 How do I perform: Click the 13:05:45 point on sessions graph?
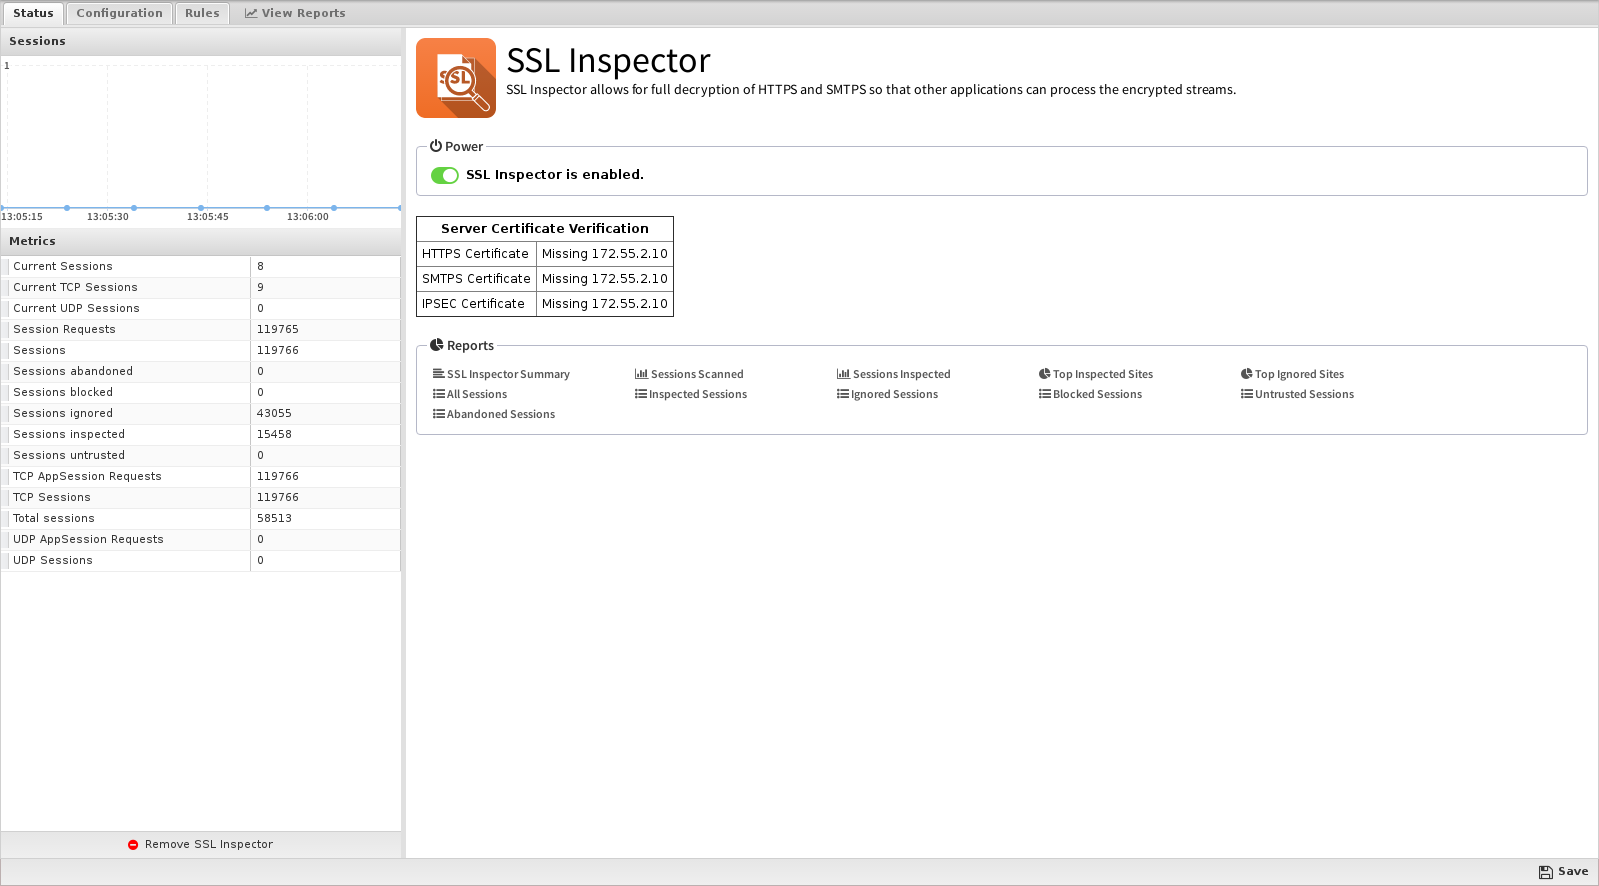click(201, 208)
